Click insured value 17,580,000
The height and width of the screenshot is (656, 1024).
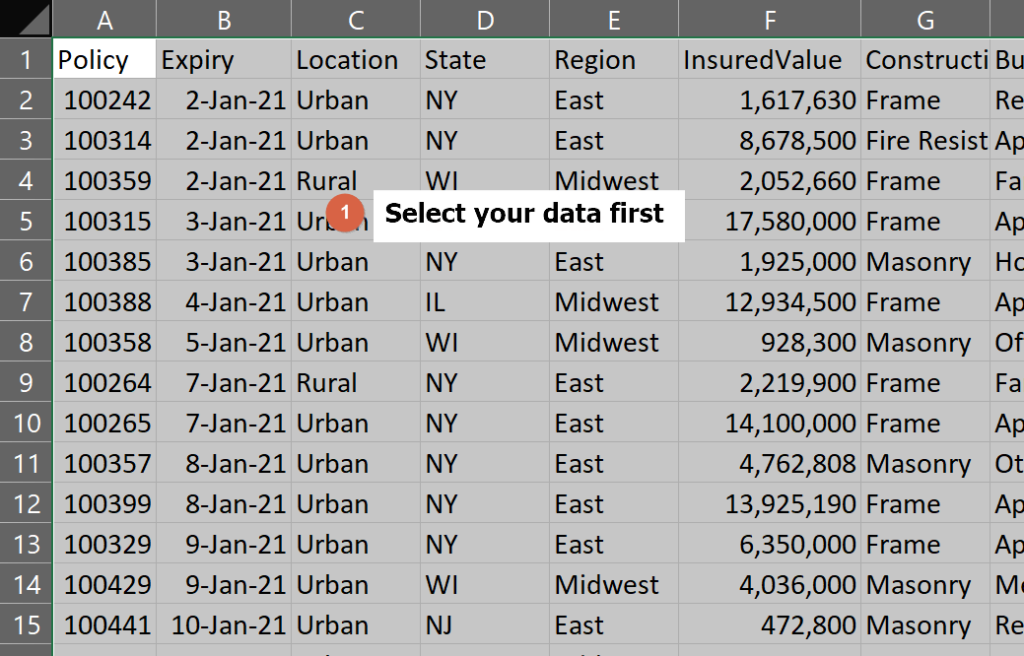(769, 220)
